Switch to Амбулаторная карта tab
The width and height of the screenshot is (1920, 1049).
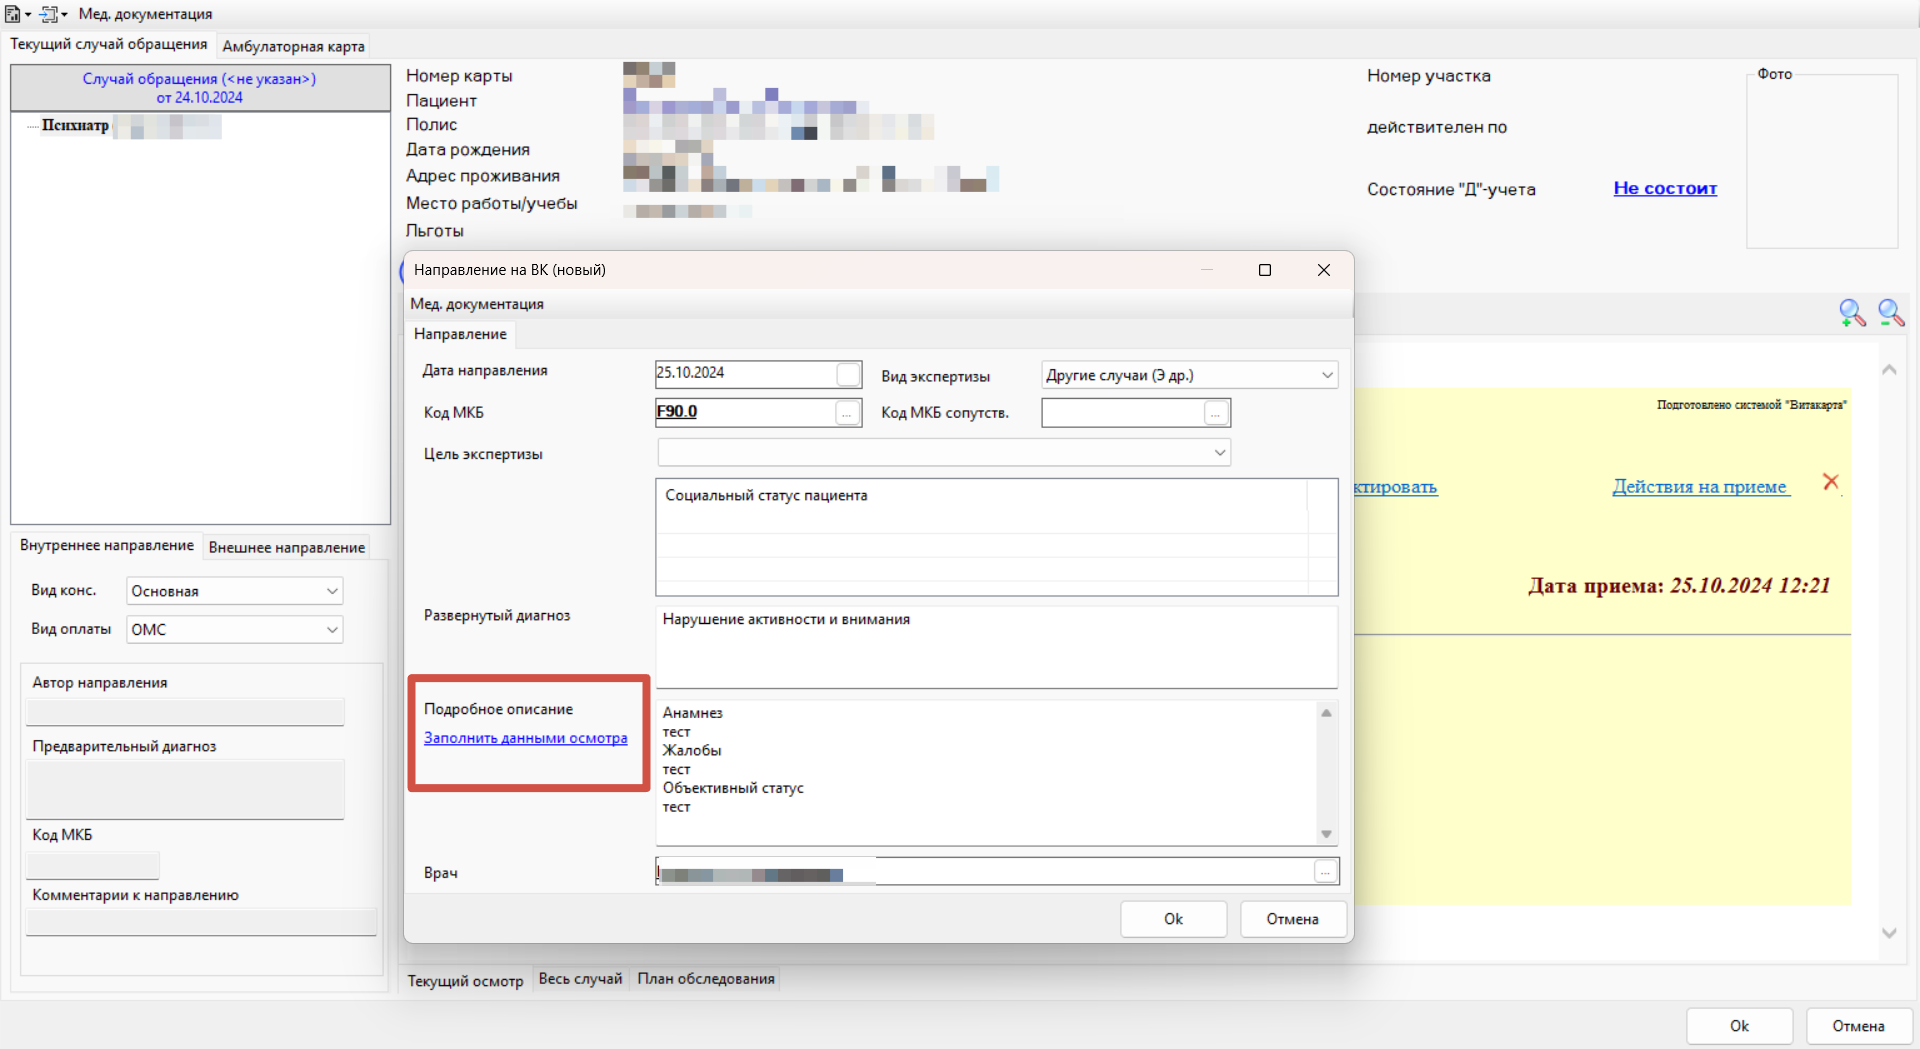293,46
